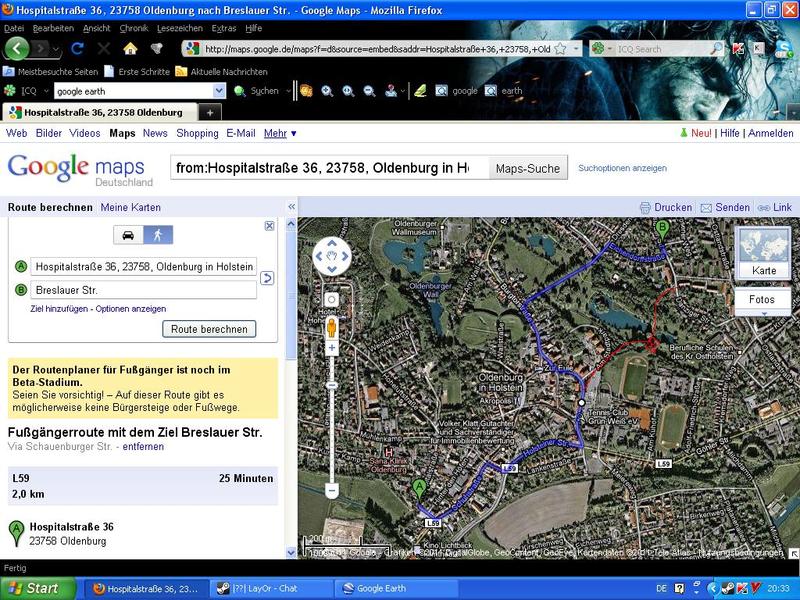Viewport: 800px width, 600px height.
Task: Reload the page with the blue refresh icon
Action: coord(78,49)
